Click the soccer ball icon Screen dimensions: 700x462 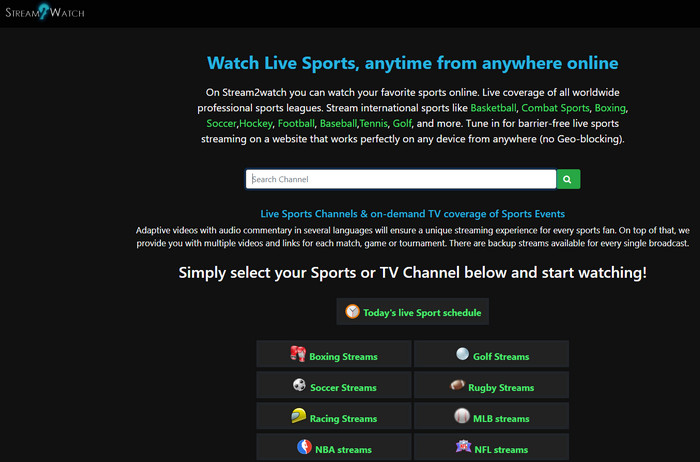(299, 385)
